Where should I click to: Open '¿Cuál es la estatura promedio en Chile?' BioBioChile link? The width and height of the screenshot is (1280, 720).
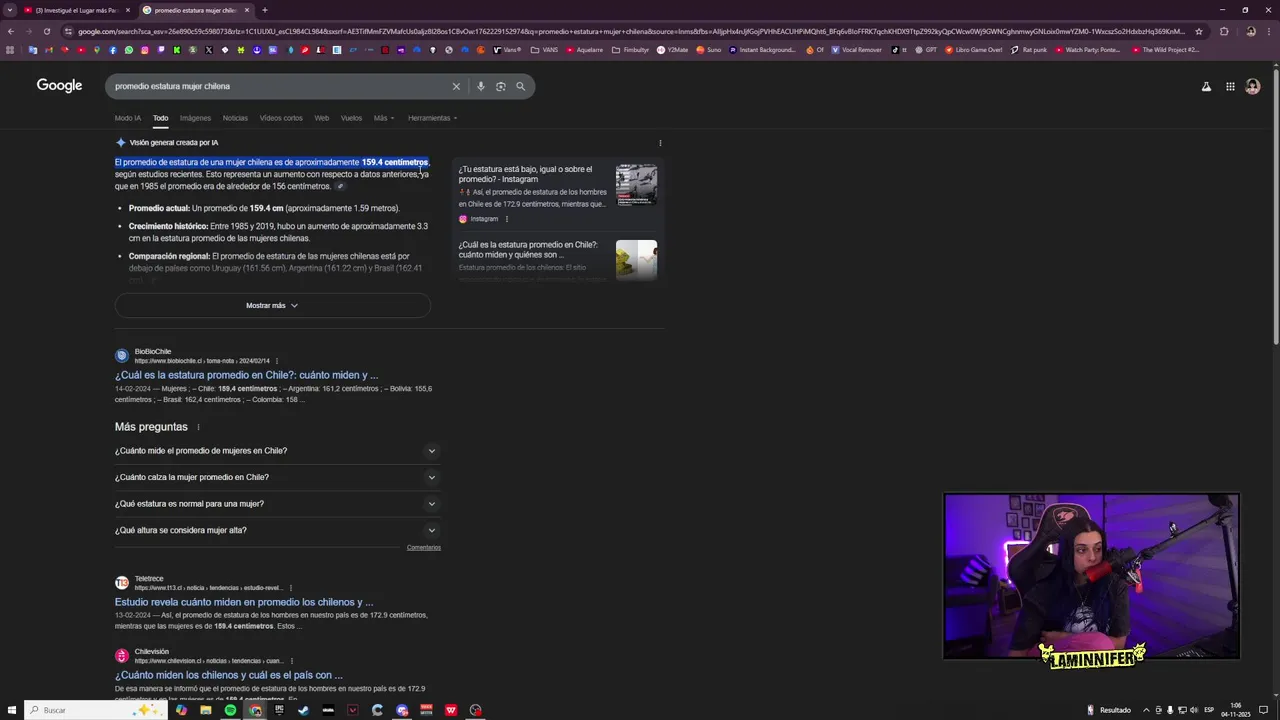246,375
